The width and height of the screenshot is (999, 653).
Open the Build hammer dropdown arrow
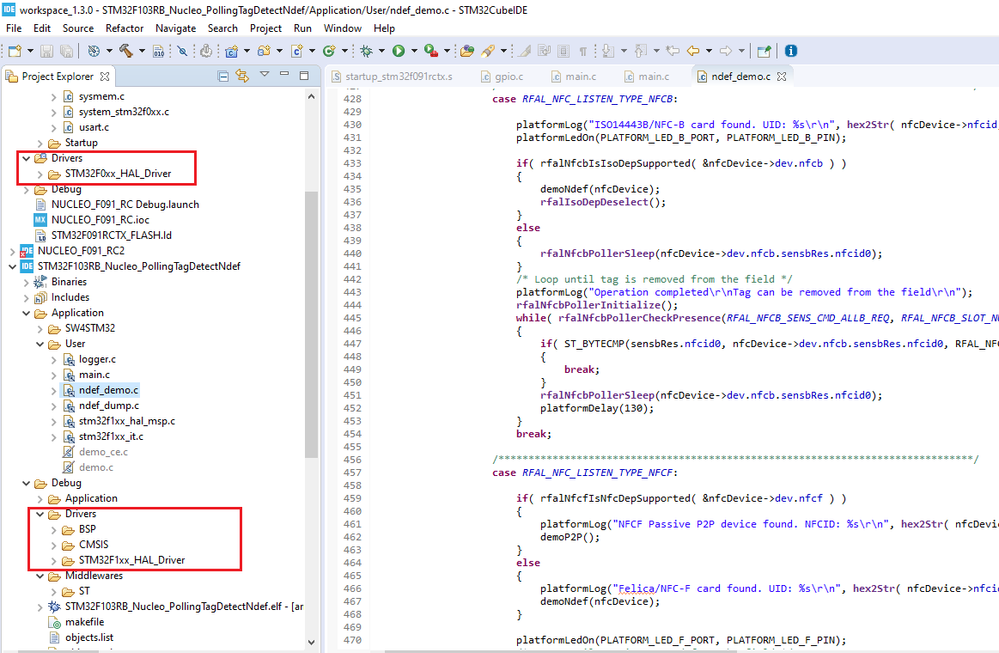(x=141, y=51)
